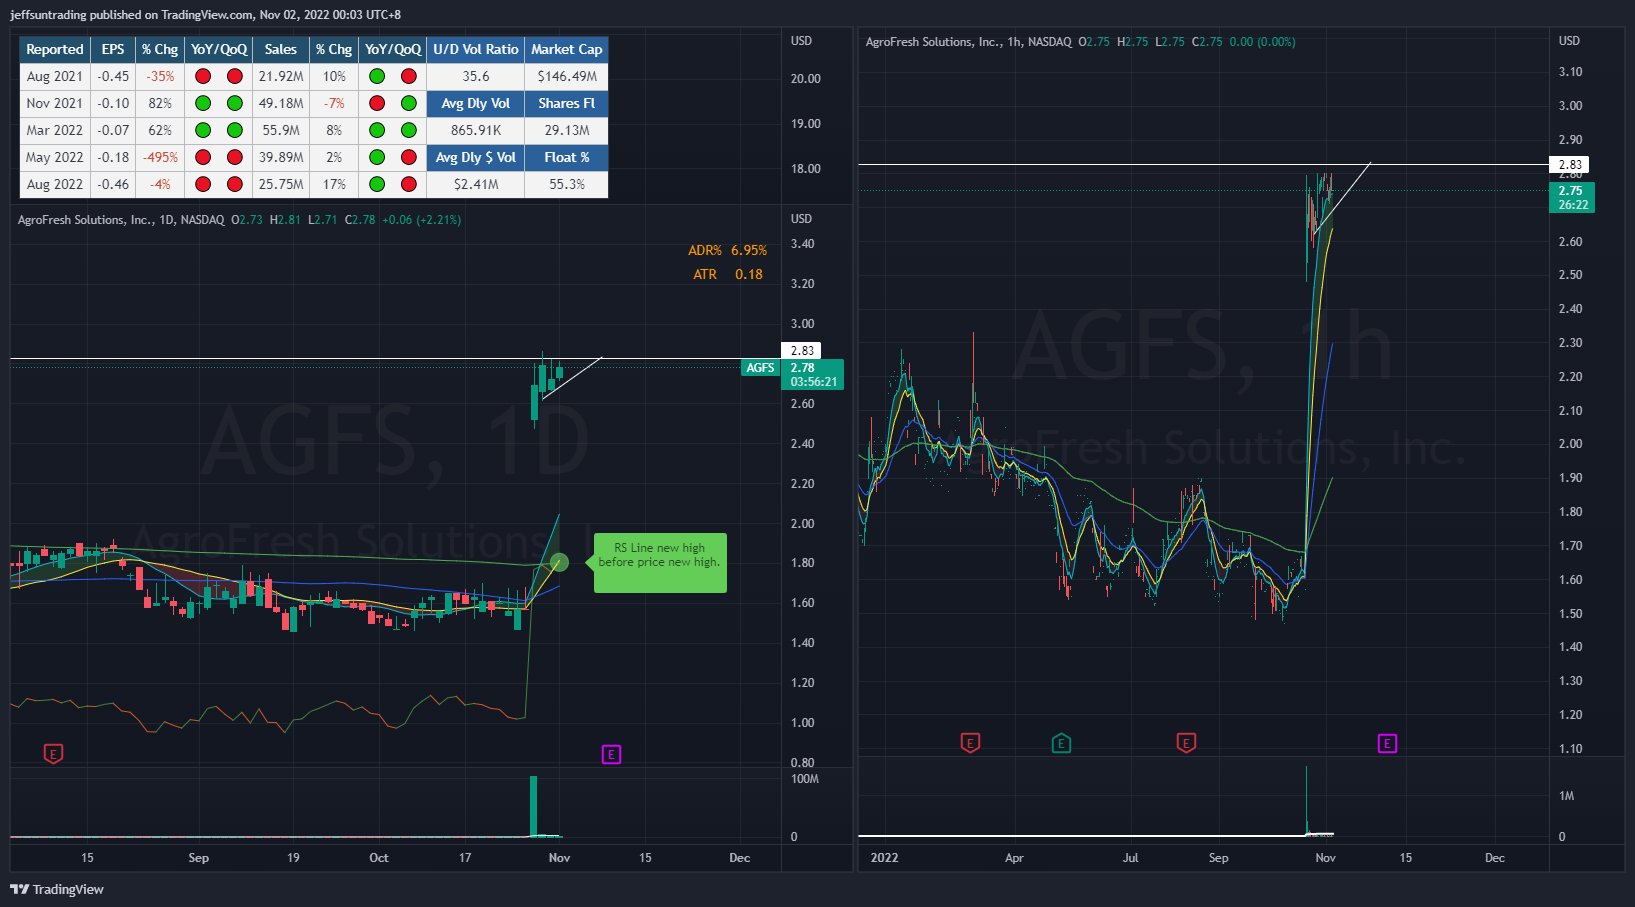Click the 'EPS' table header
The width and height of the screenshot is (1635, 907).
point(113,49)
